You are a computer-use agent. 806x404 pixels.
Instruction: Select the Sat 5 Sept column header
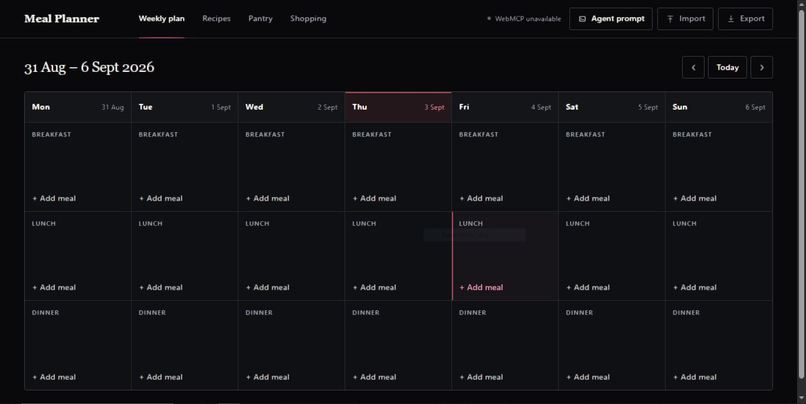[x=612, y=107]
